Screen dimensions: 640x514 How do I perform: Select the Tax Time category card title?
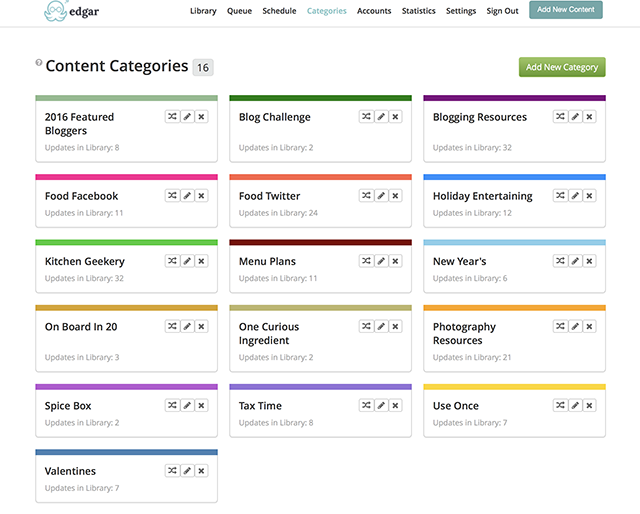(261, 406)
